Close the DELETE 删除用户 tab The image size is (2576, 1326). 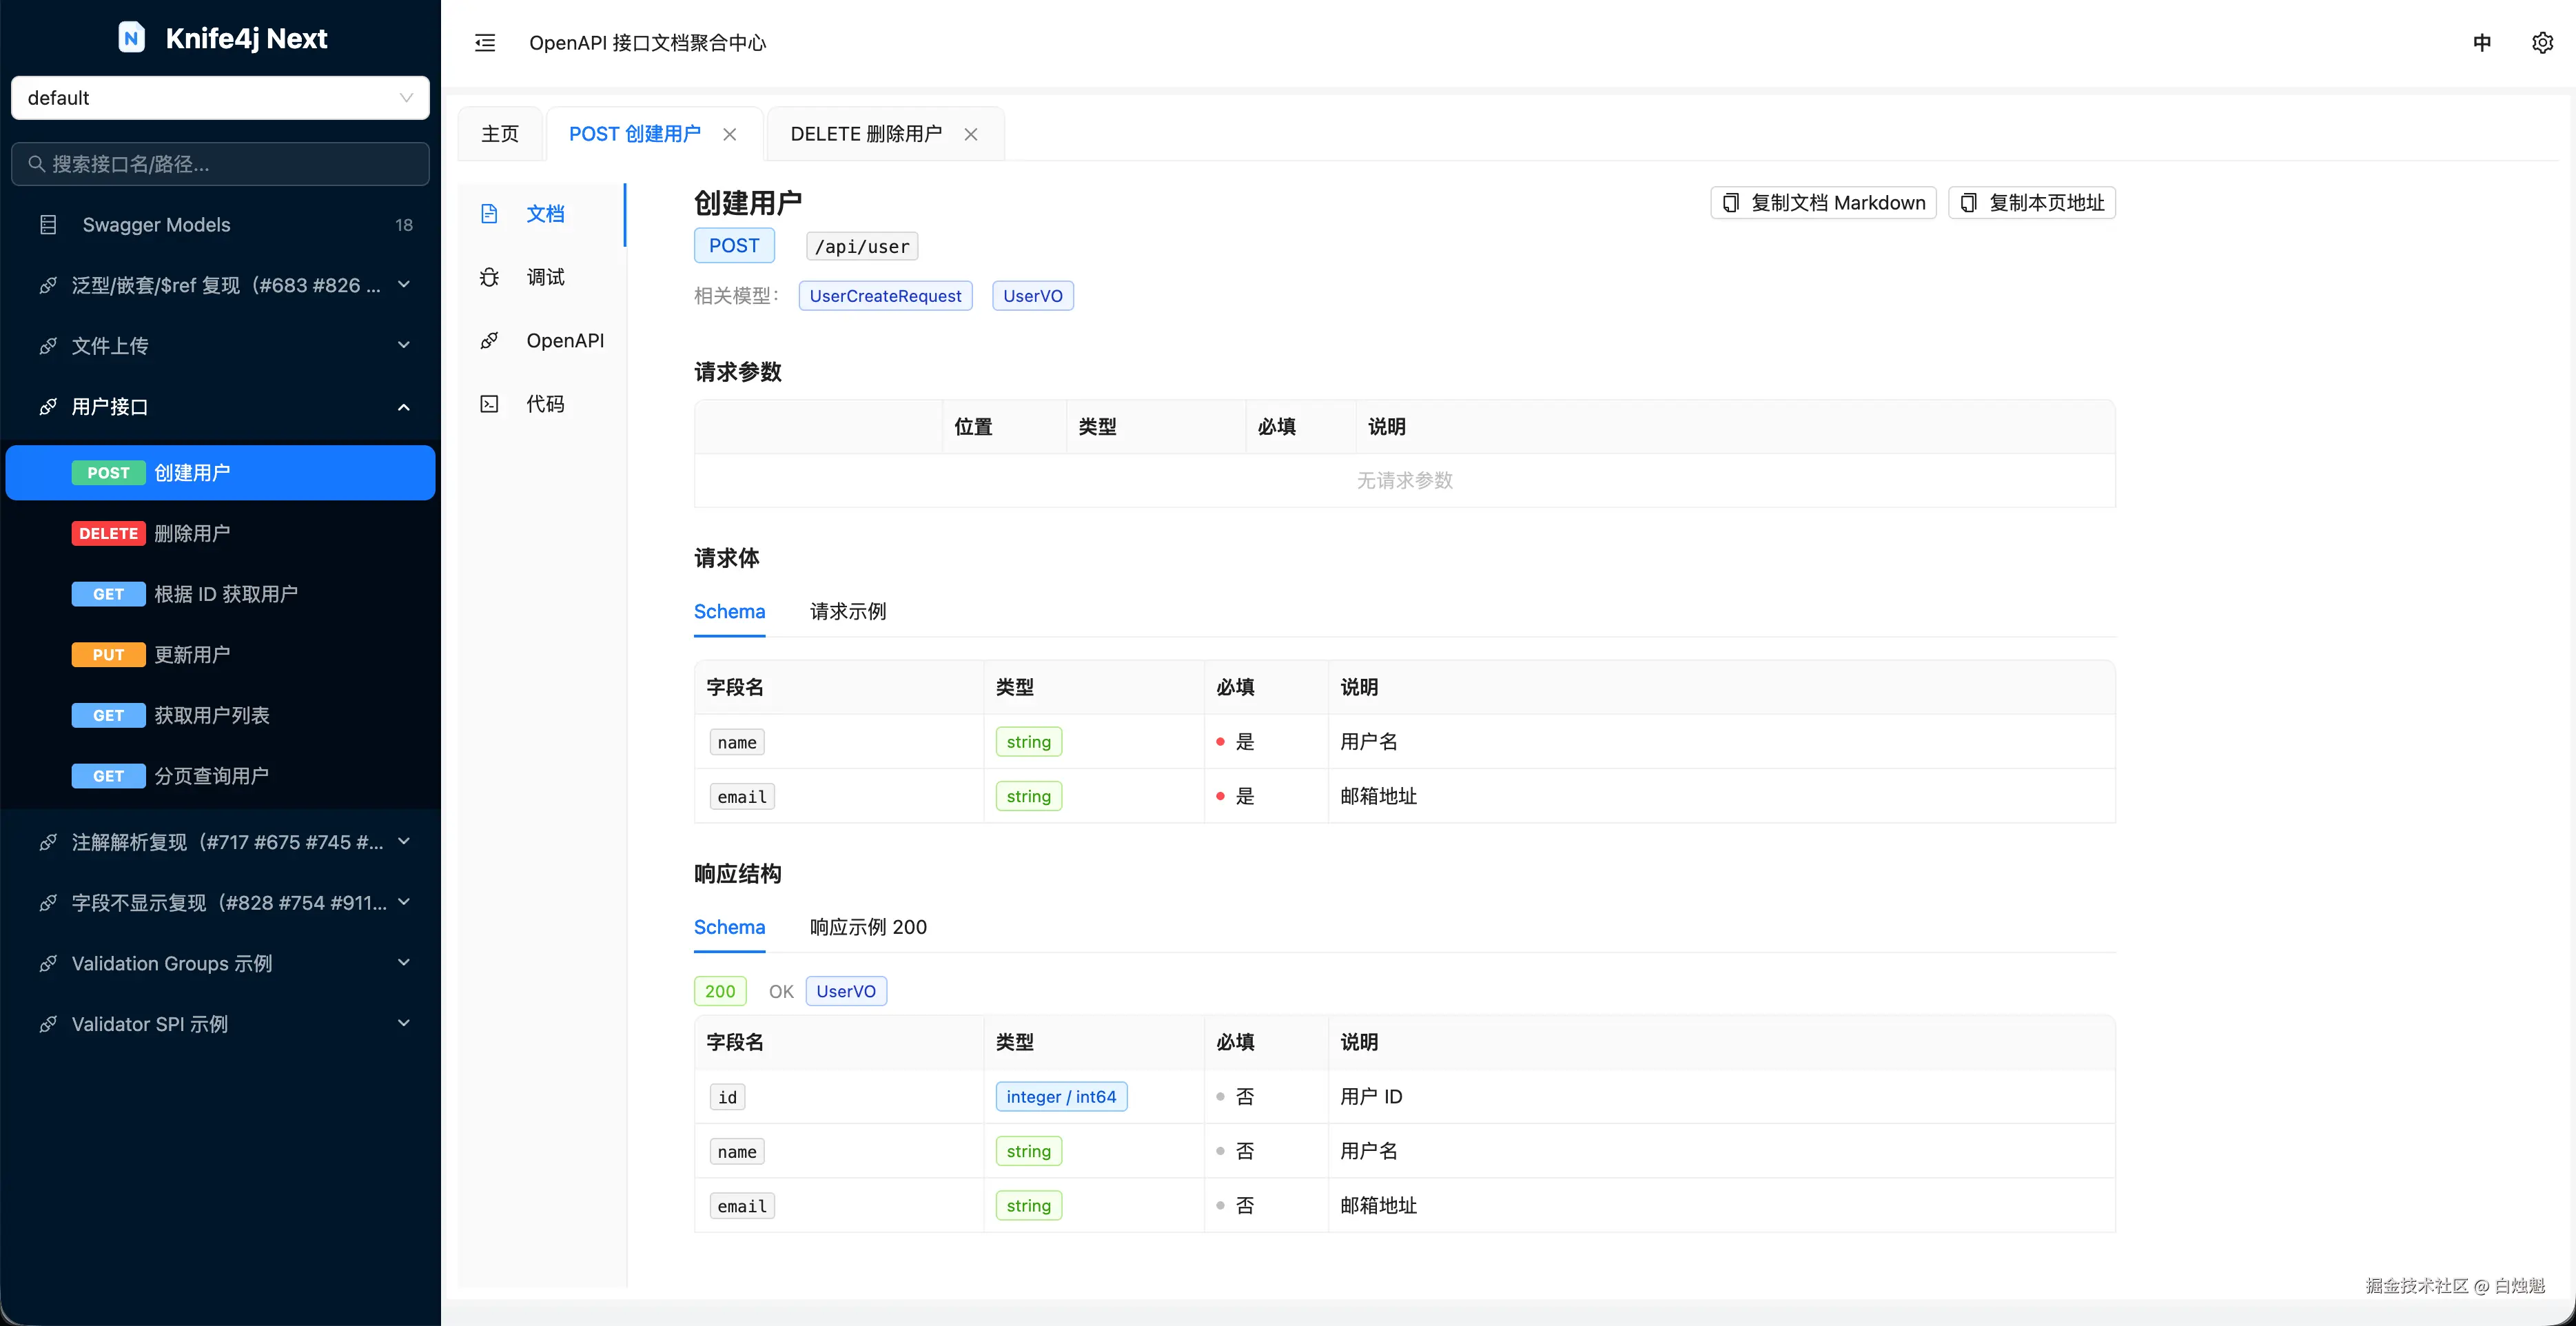pos(971,134)
